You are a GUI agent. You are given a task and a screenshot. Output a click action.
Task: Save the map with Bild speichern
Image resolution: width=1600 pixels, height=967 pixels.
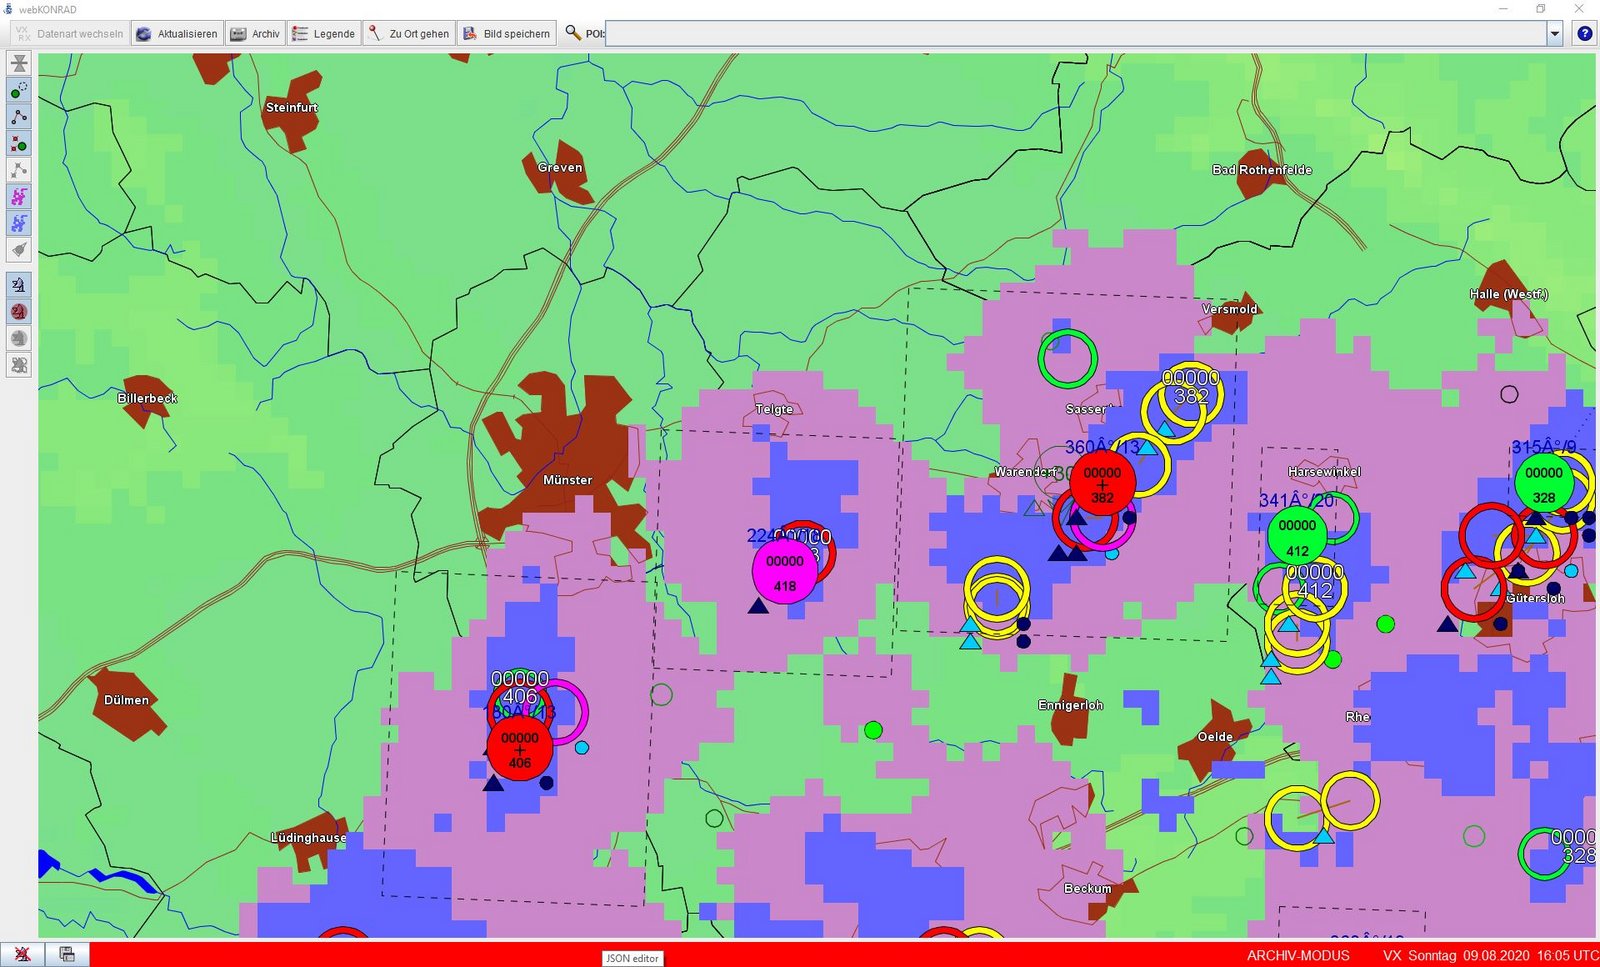(506, 34)
